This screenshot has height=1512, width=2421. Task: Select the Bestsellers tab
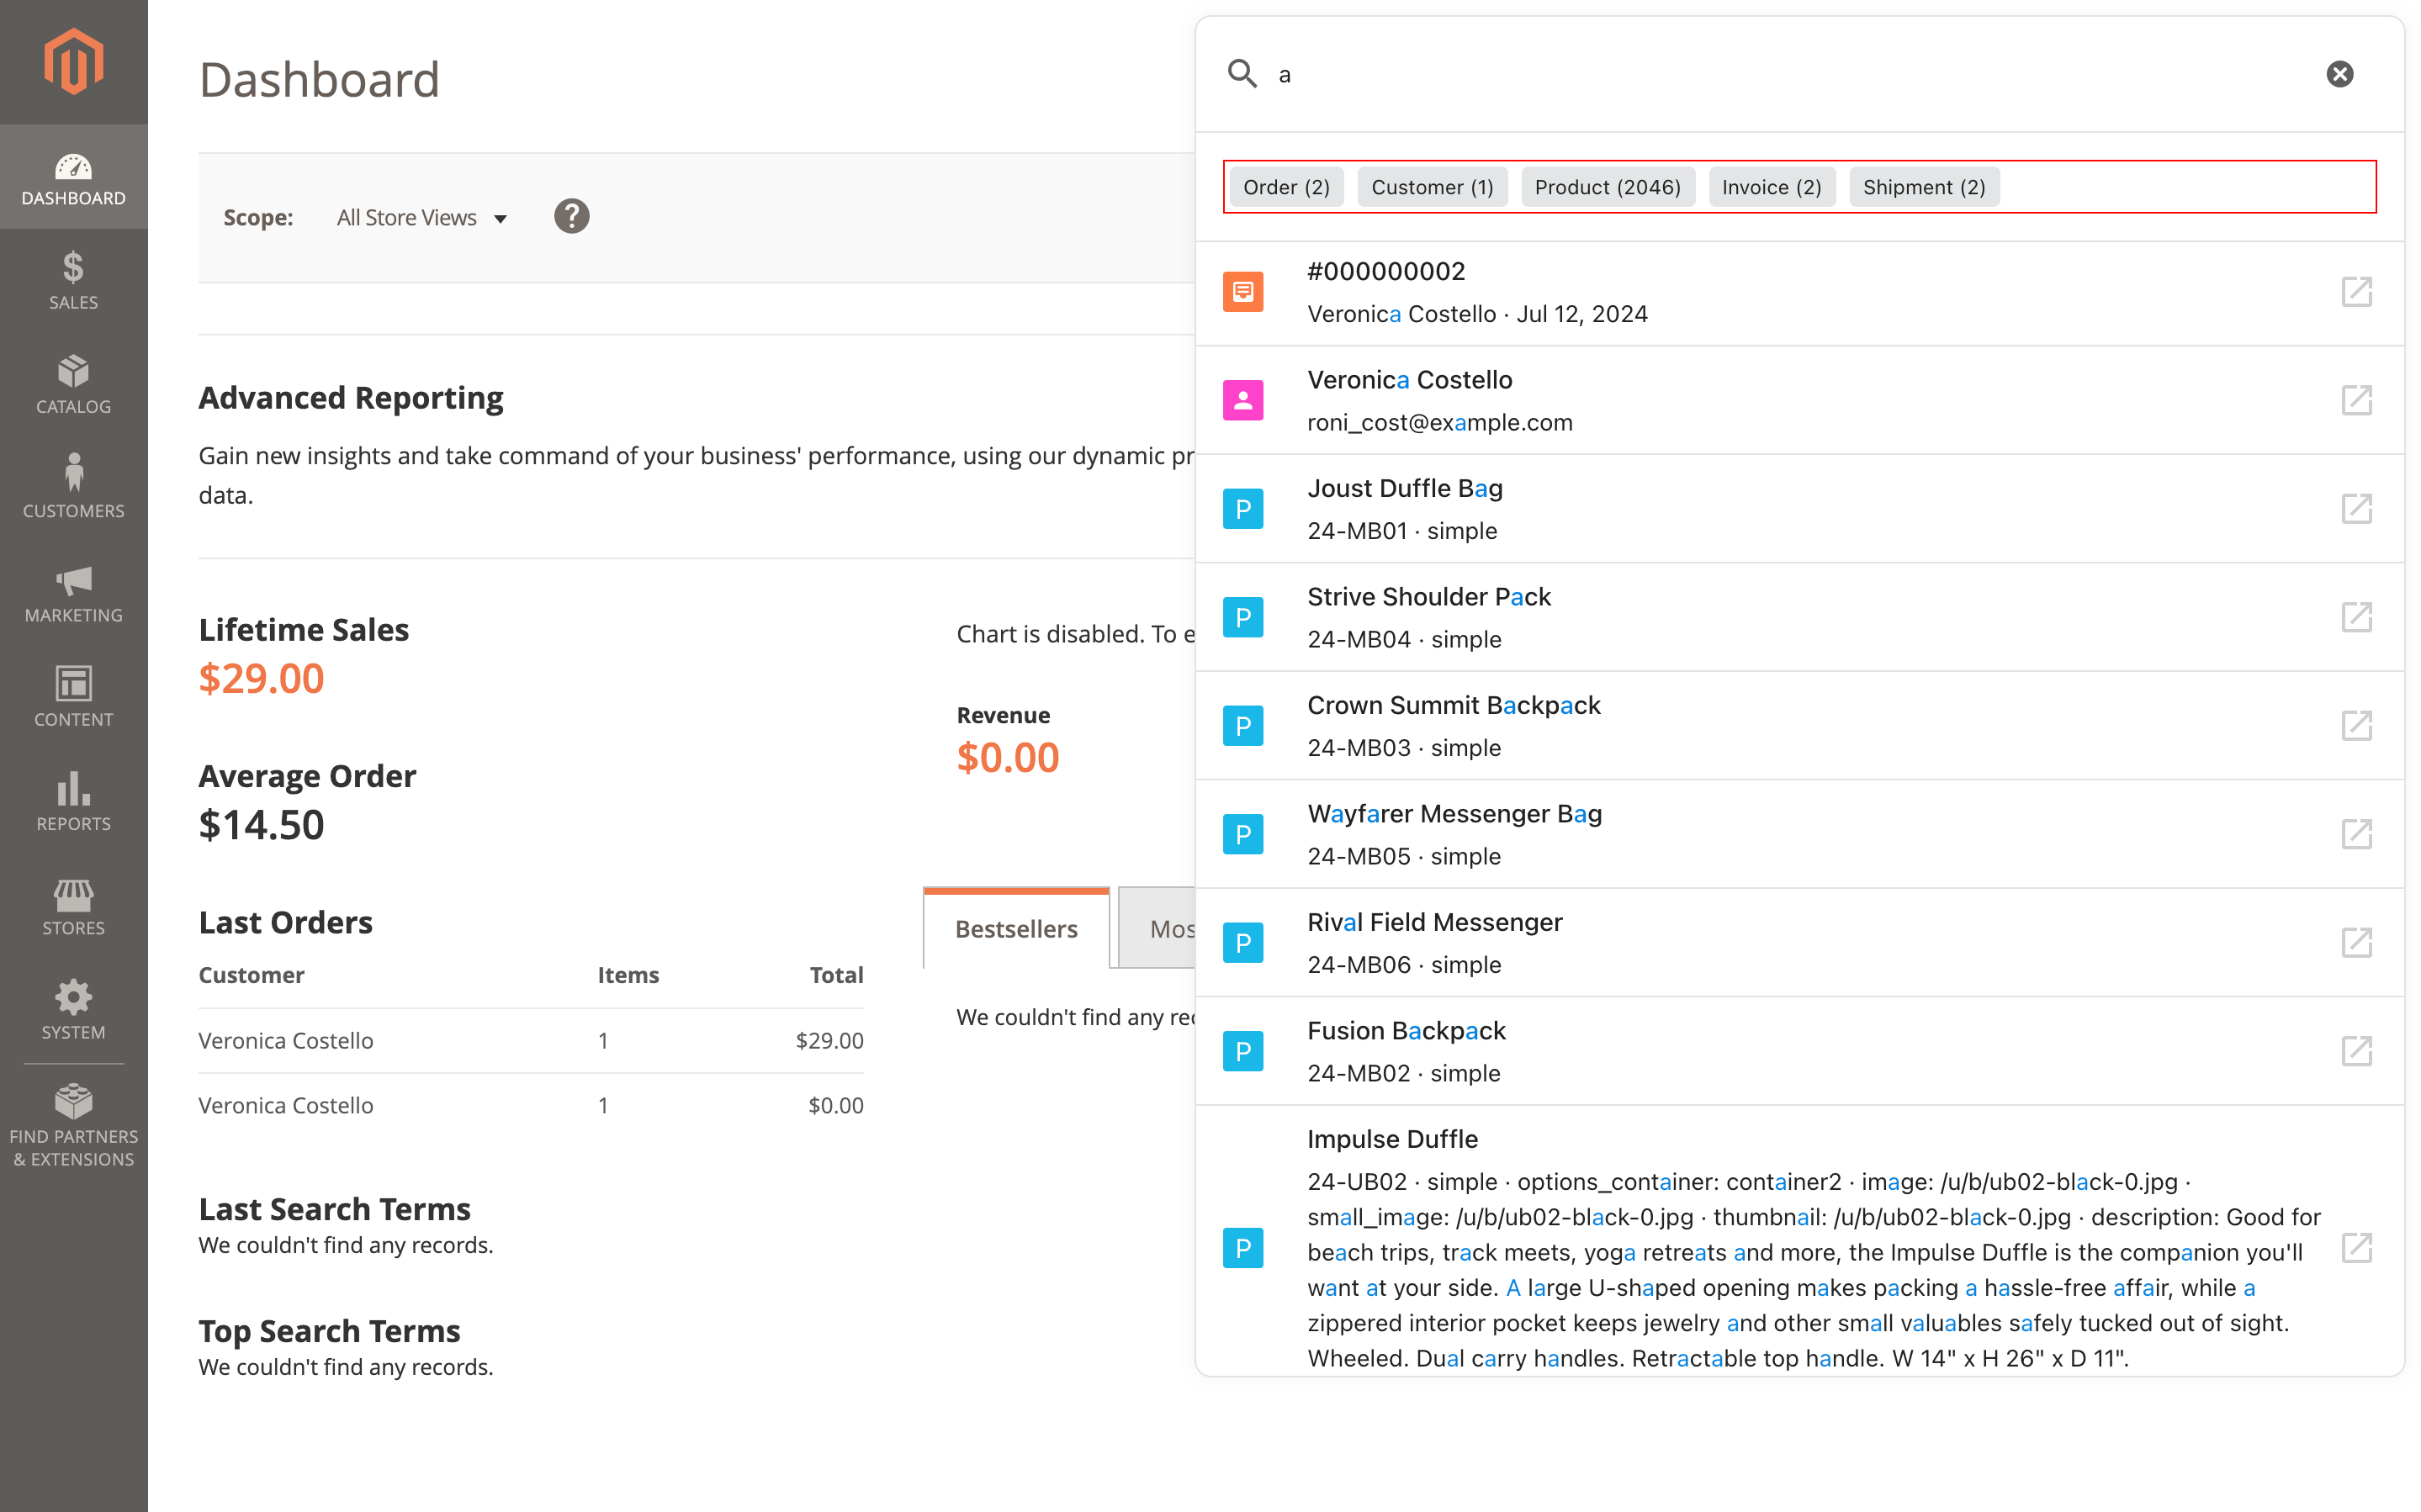coord(1015,928)
